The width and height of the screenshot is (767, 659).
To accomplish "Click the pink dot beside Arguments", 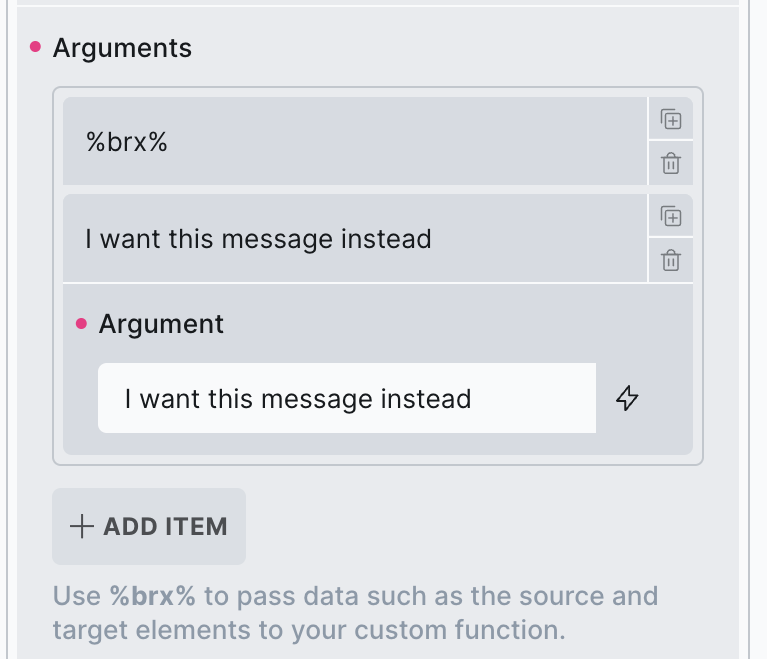I will (x=37, y=47).
